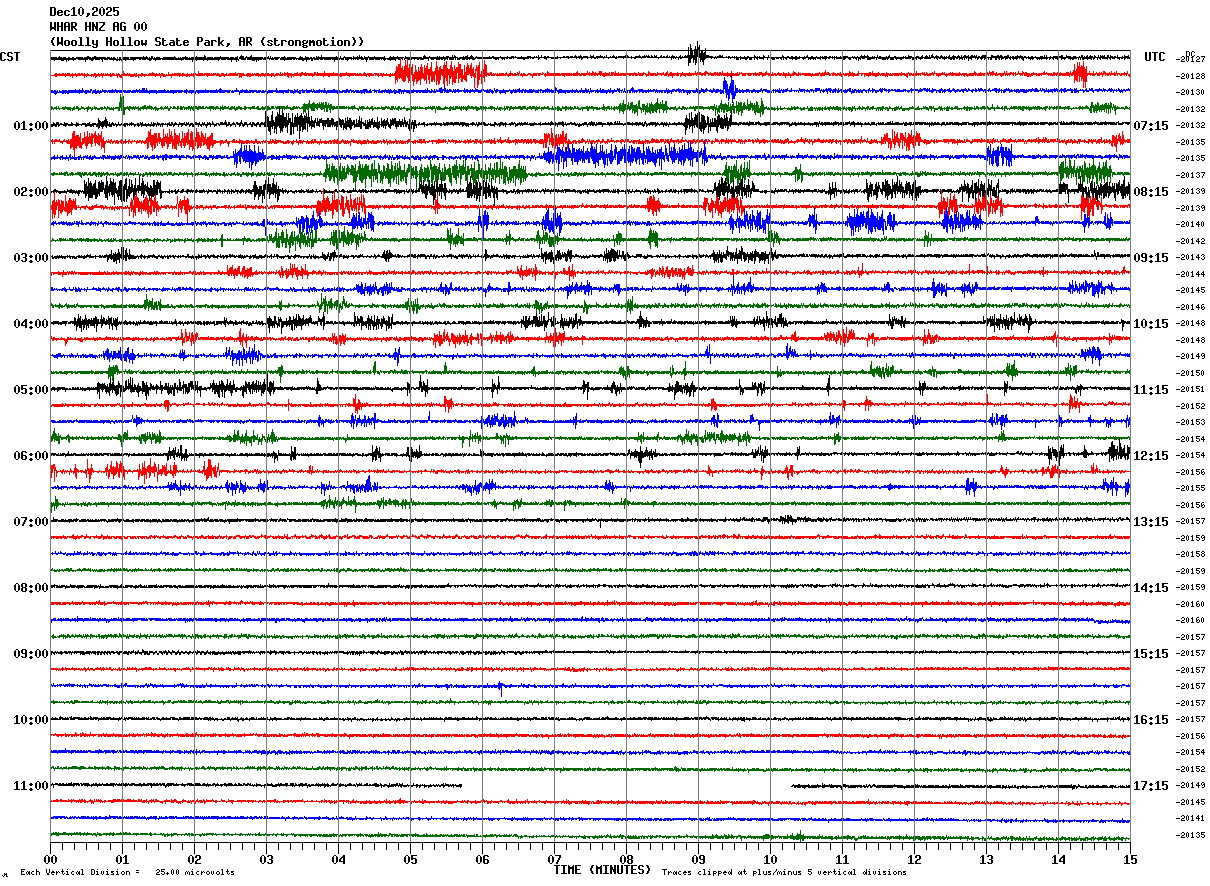Select the 09:00 CST row label

[31, 654]
